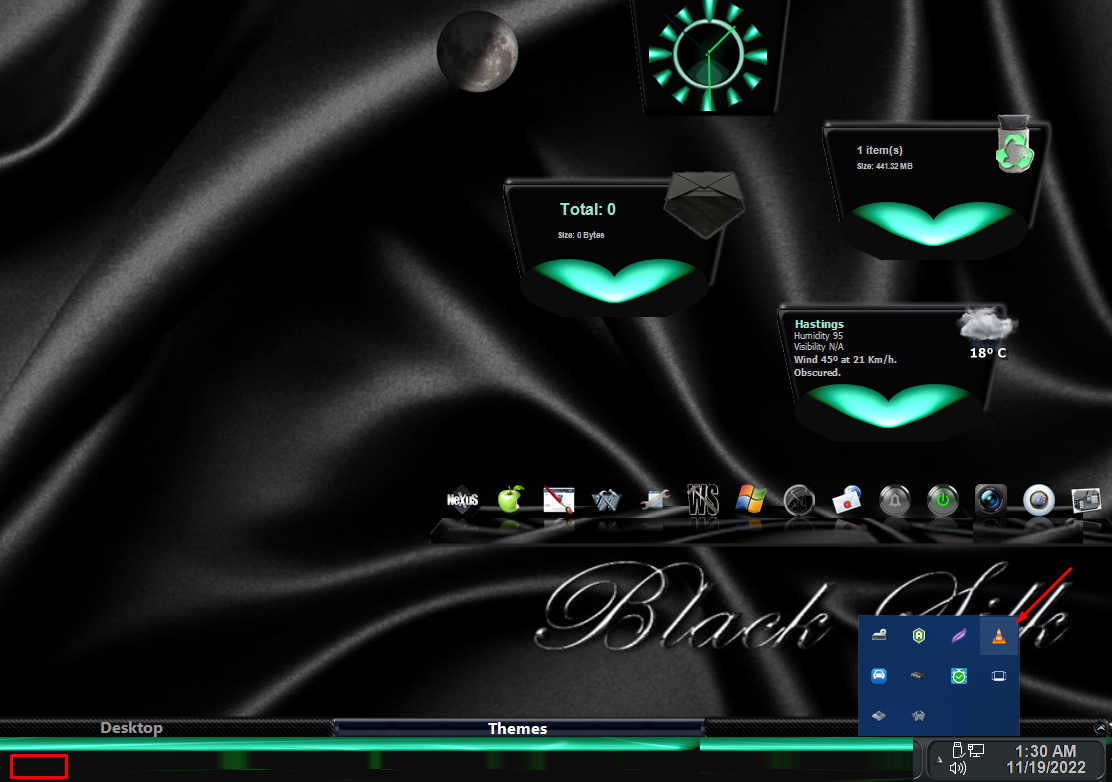
Task: Click the speaker volume tray icon
Action: tap(957, 768)
